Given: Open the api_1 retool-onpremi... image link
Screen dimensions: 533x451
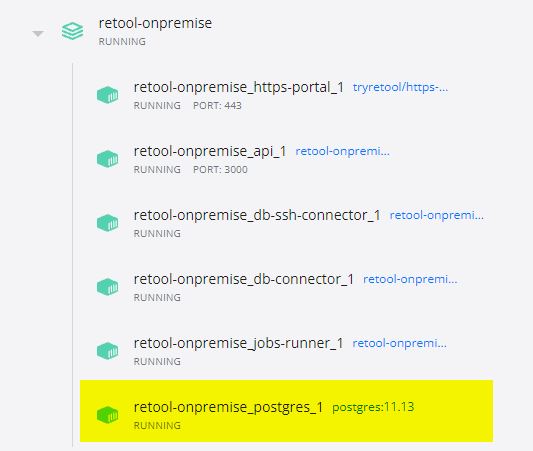Looking at the screenshot, I should (342, 151).
